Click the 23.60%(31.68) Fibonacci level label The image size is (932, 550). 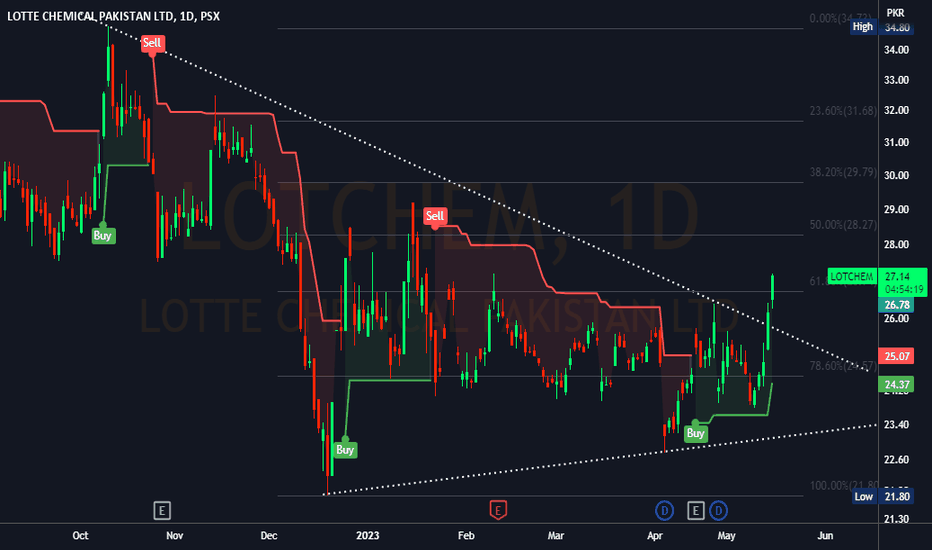click(842, 111)
